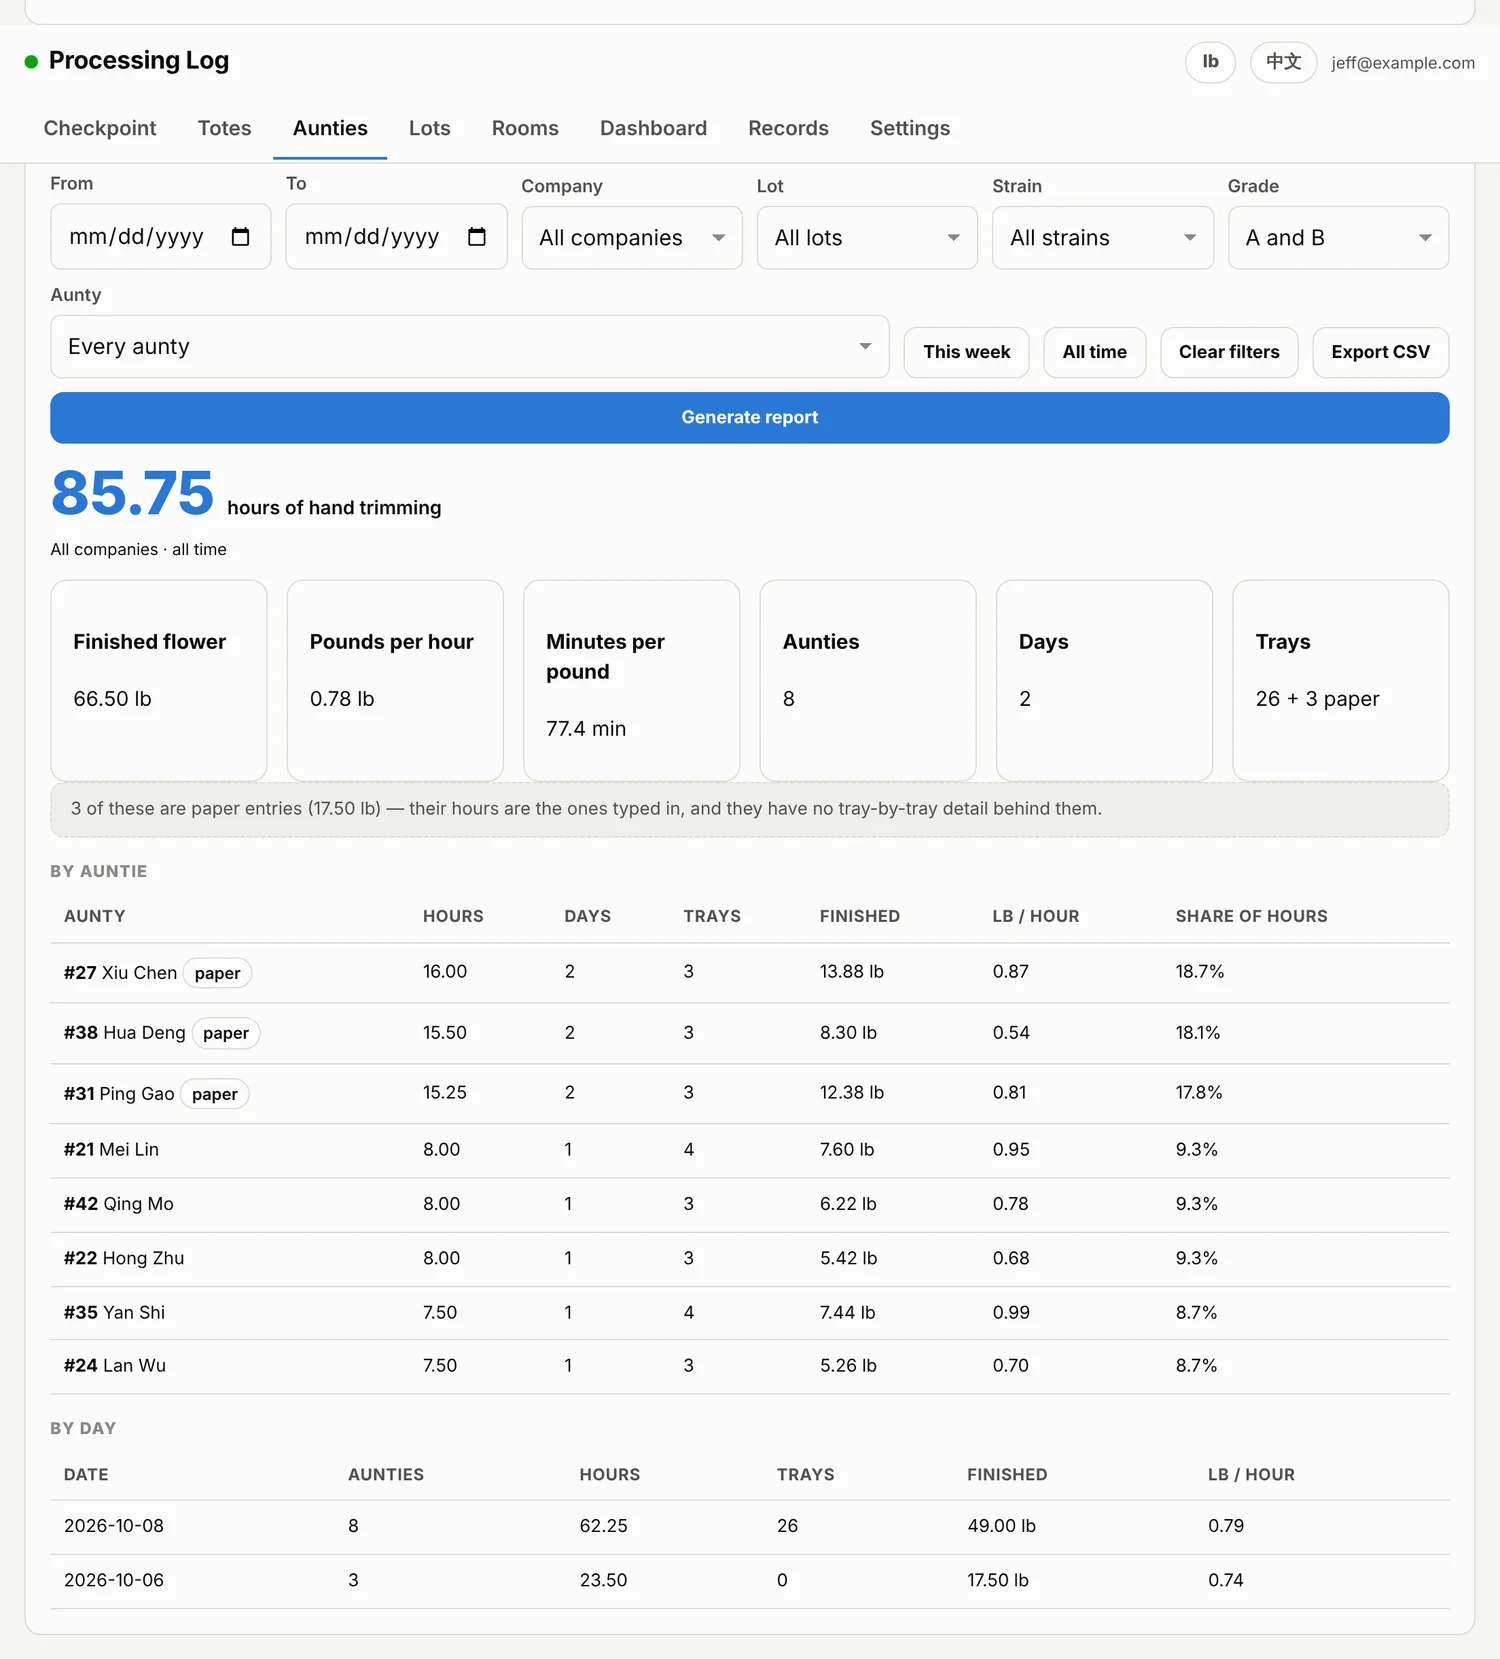This screenshot has height=1659, width=1500.
Task: Click jeff@example.com account label
Action: [1402, 63]
